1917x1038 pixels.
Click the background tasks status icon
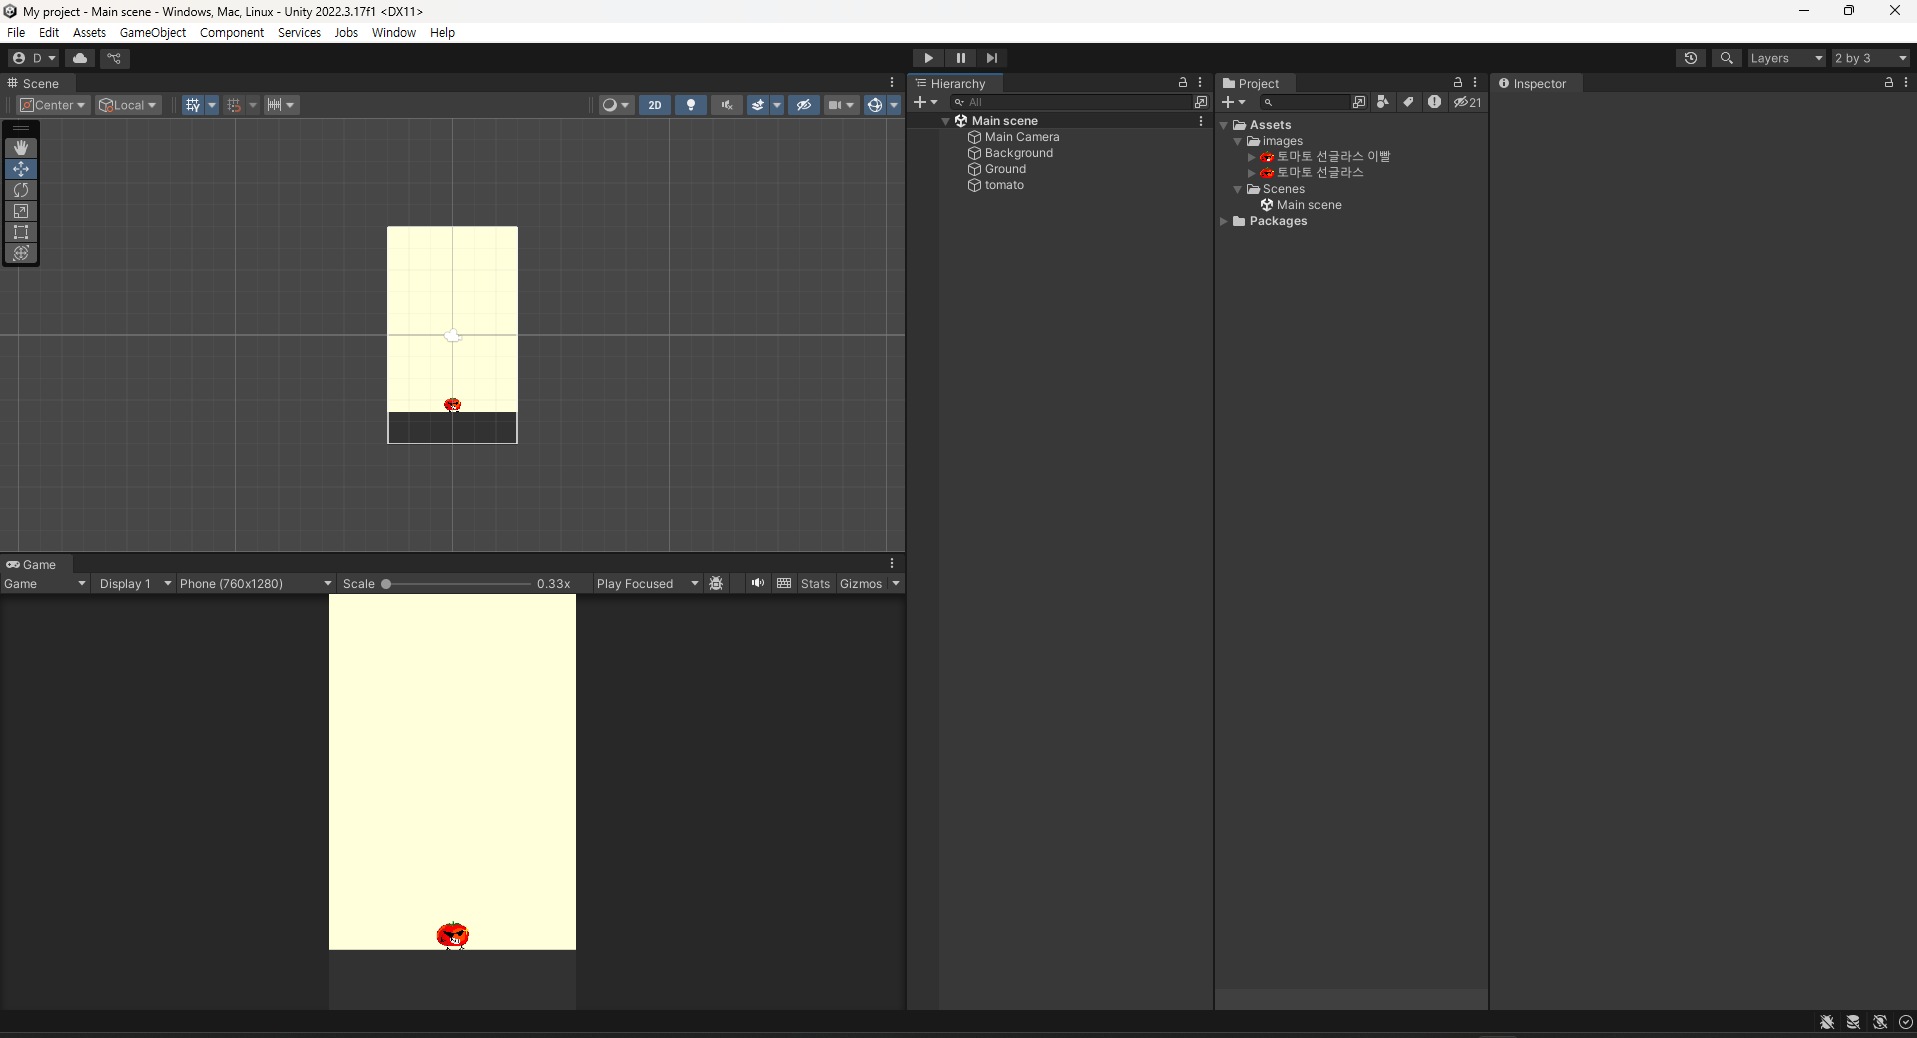tap(1906, 1022)
